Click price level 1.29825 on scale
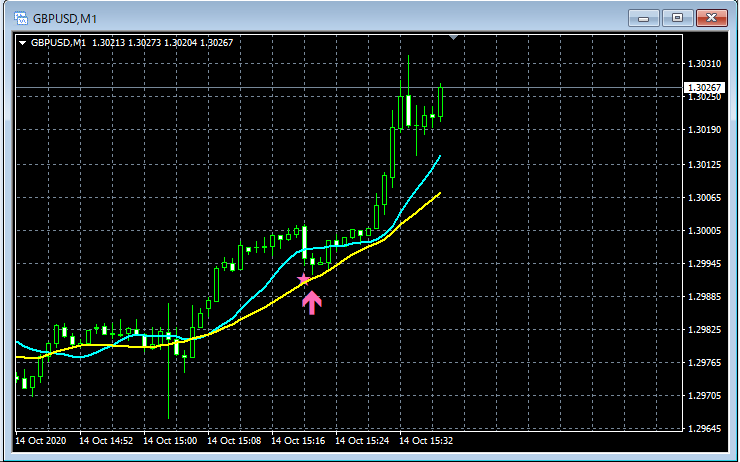740x462 pixels. (705, 330)
